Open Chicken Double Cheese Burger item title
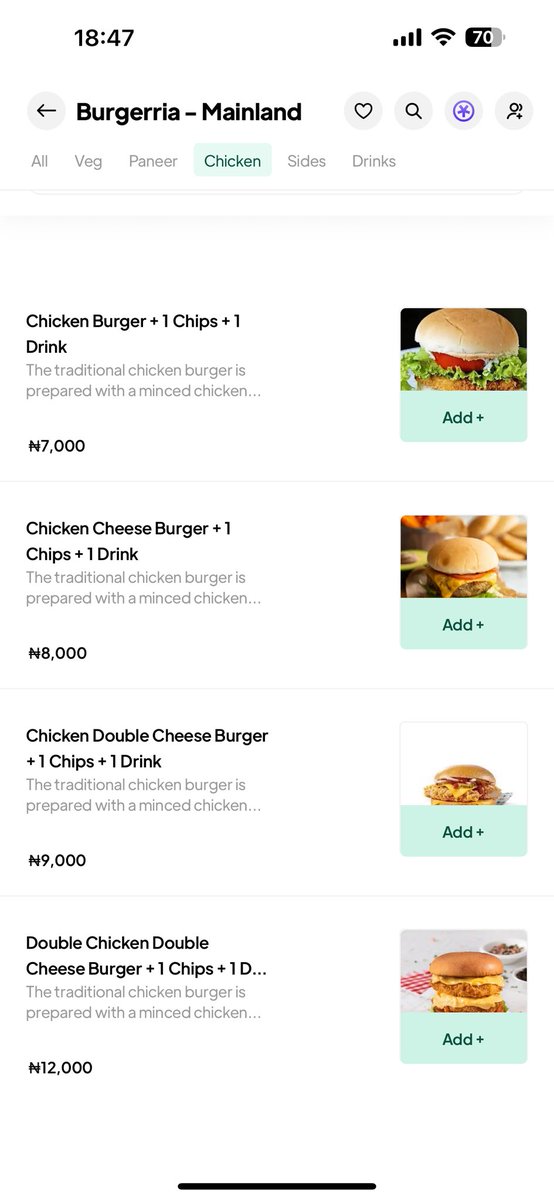 [147, 748]
